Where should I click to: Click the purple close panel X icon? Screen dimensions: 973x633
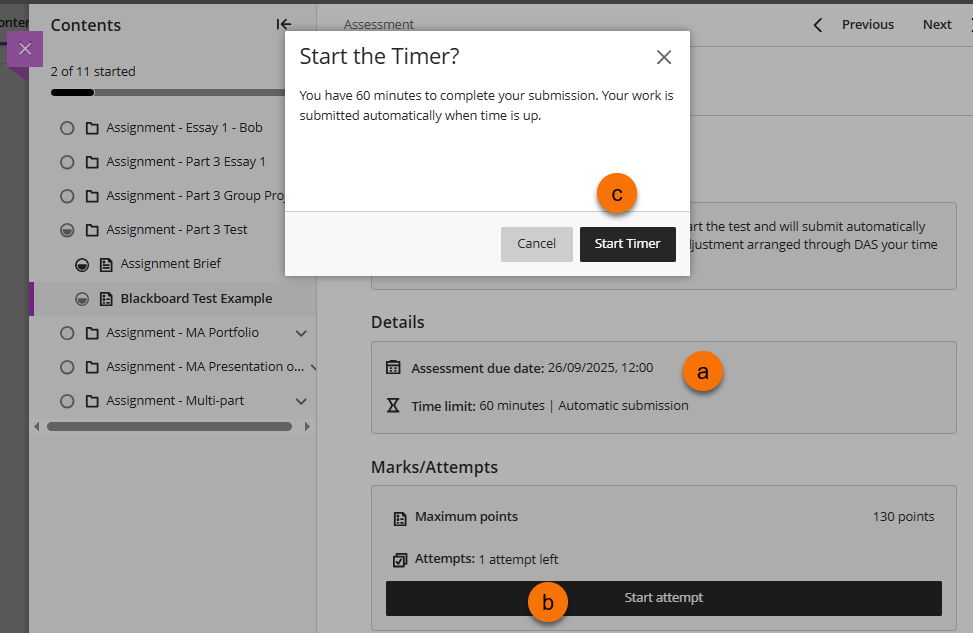pyautogui.click(x=25, y=48)
